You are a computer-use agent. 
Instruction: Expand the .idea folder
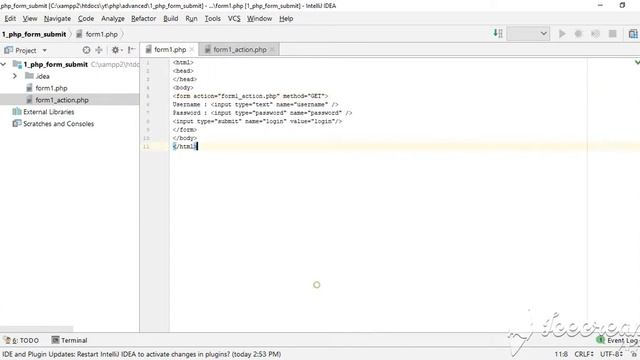pos(15,76)
